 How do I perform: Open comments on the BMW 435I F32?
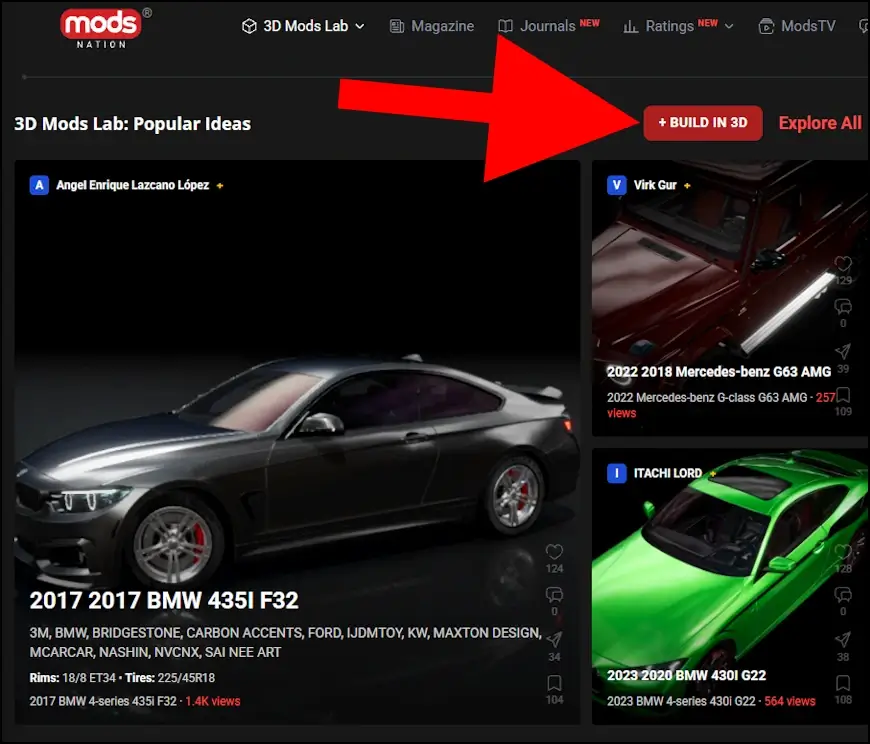pyautogui.click(x=554, y=595)
